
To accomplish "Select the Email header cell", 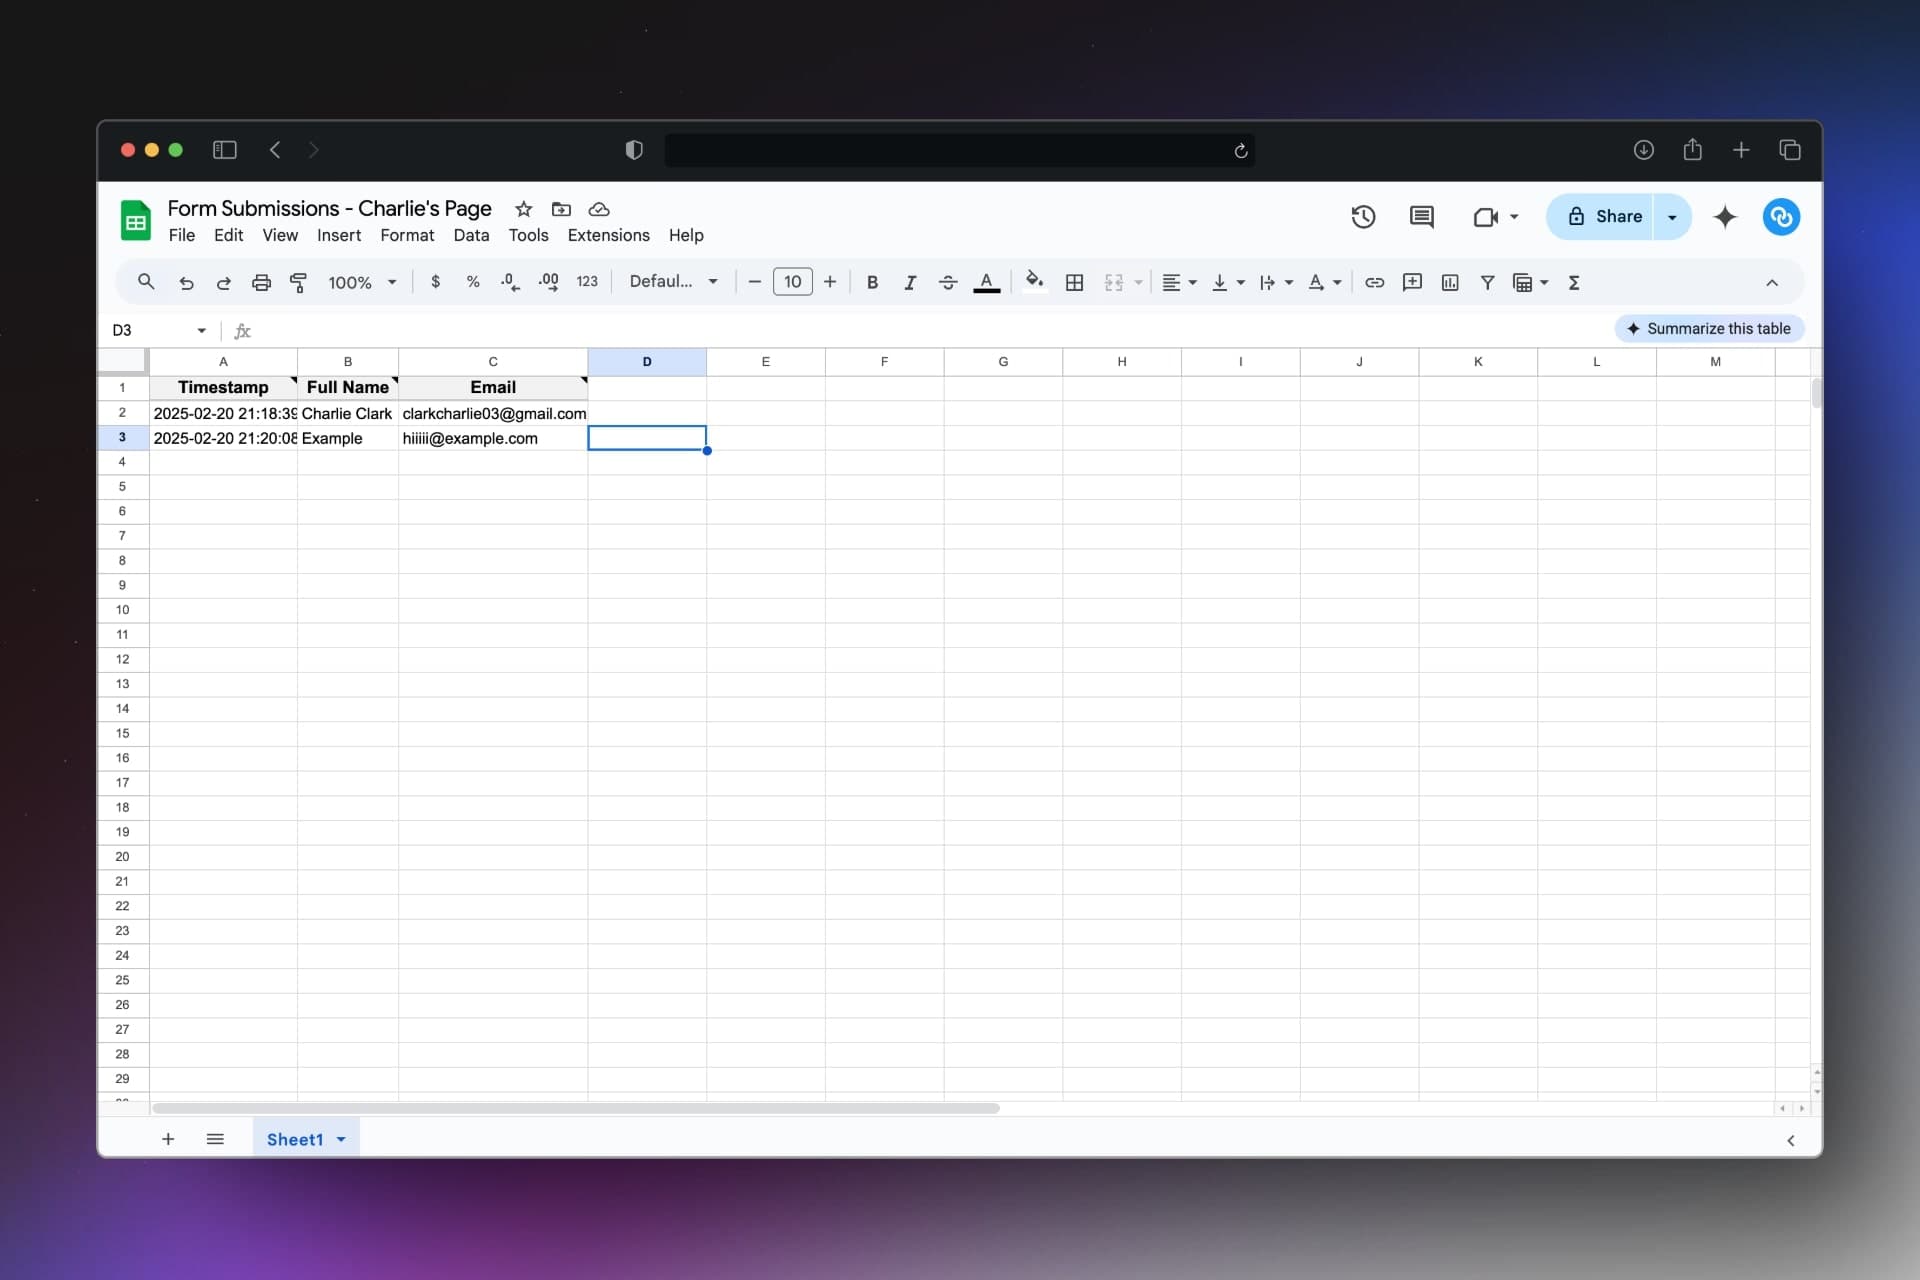I will tap(493, 387).
